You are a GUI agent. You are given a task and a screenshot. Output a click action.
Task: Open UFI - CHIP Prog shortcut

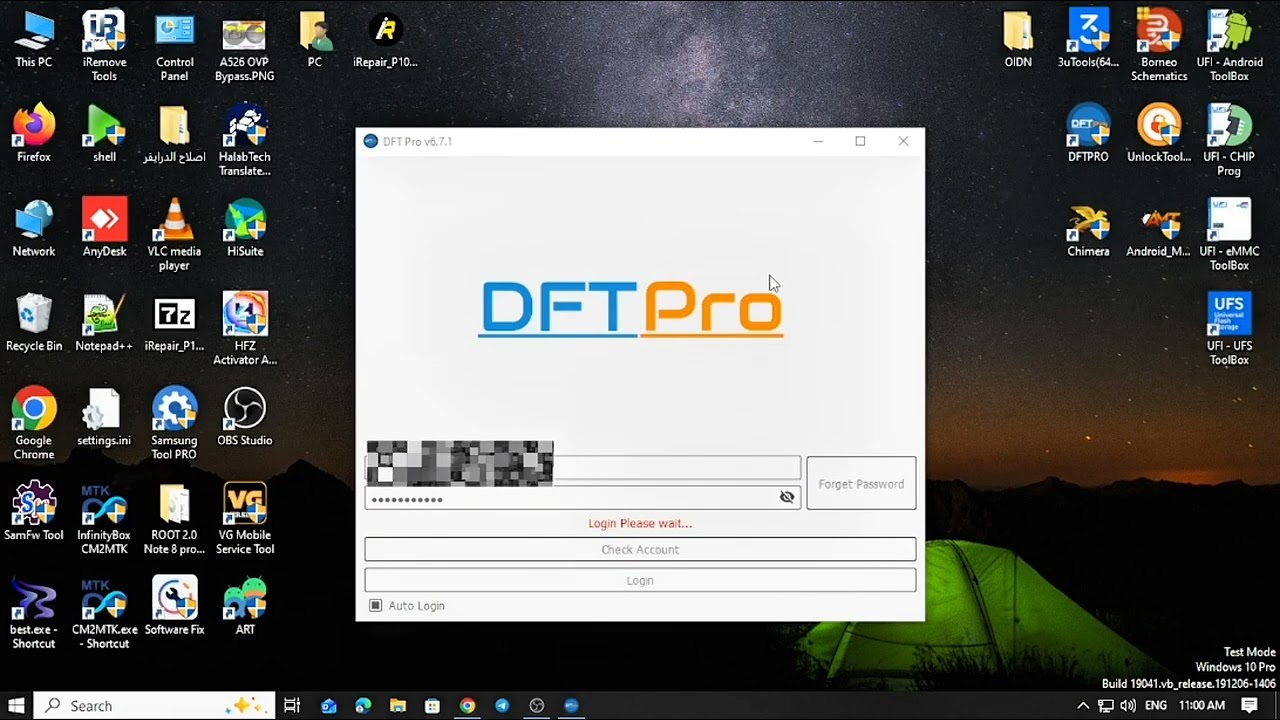1229,141
